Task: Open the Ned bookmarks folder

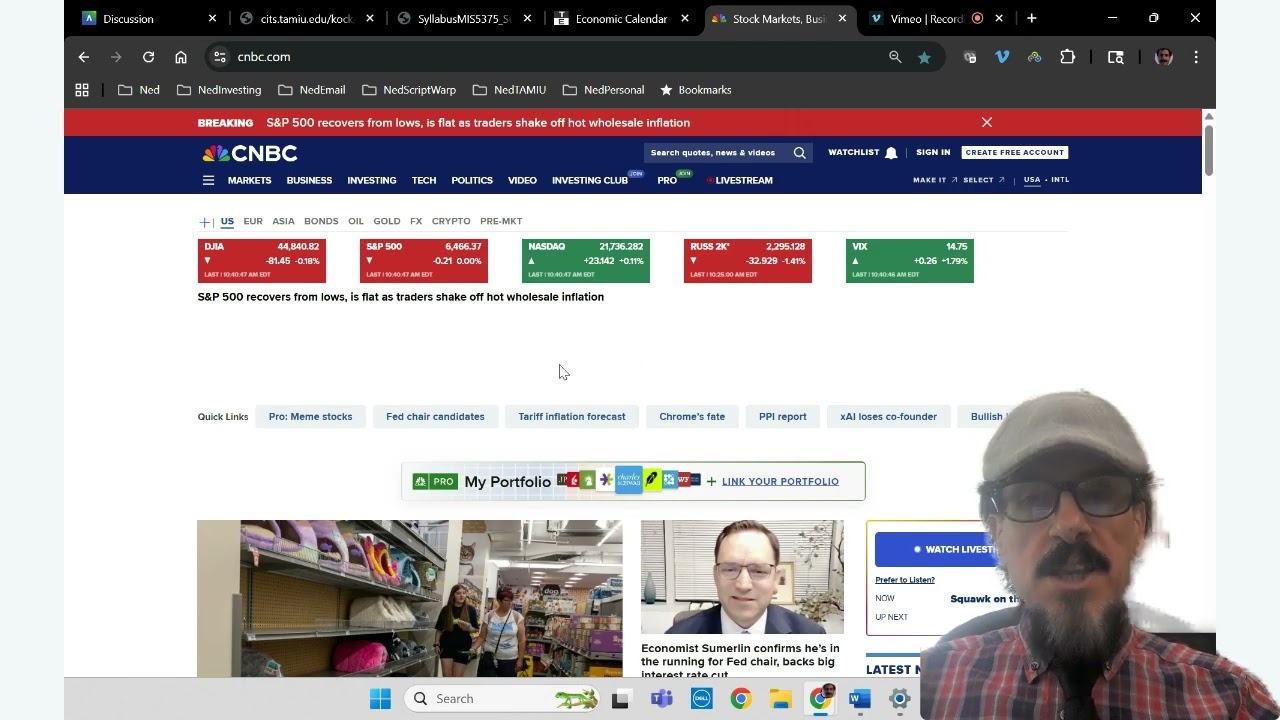Action: click(139, 90)
